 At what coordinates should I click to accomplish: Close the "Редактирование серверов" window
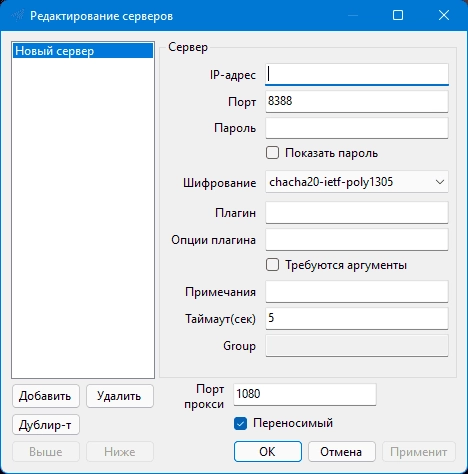(x=444, y=15)
